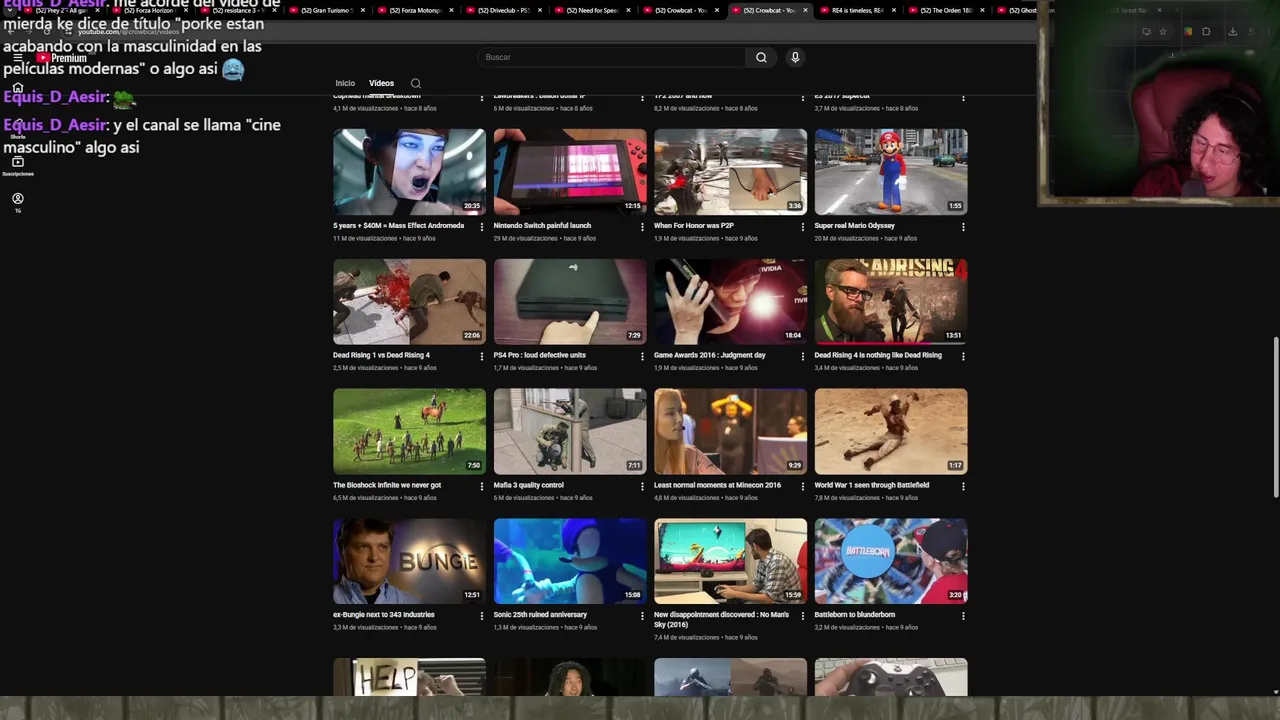Close the RE4 is timeless browser tab
The image size is (1280, 720).
pyautogui.click(x=894, y=10)
